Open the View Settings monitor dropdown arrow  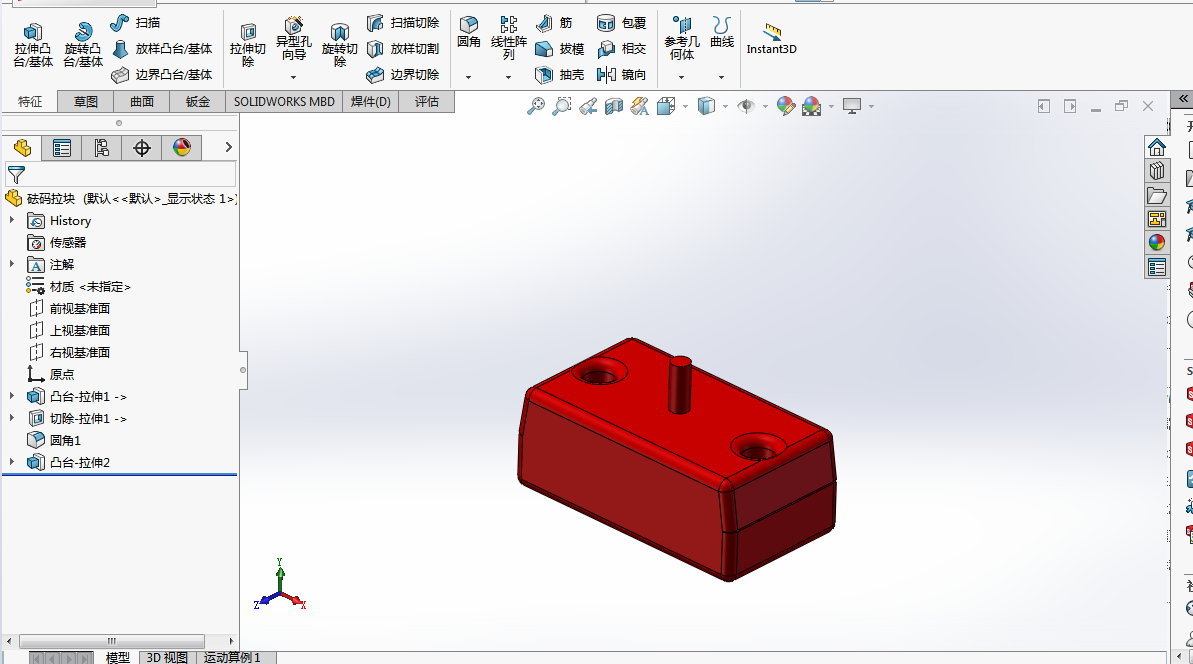871,106
